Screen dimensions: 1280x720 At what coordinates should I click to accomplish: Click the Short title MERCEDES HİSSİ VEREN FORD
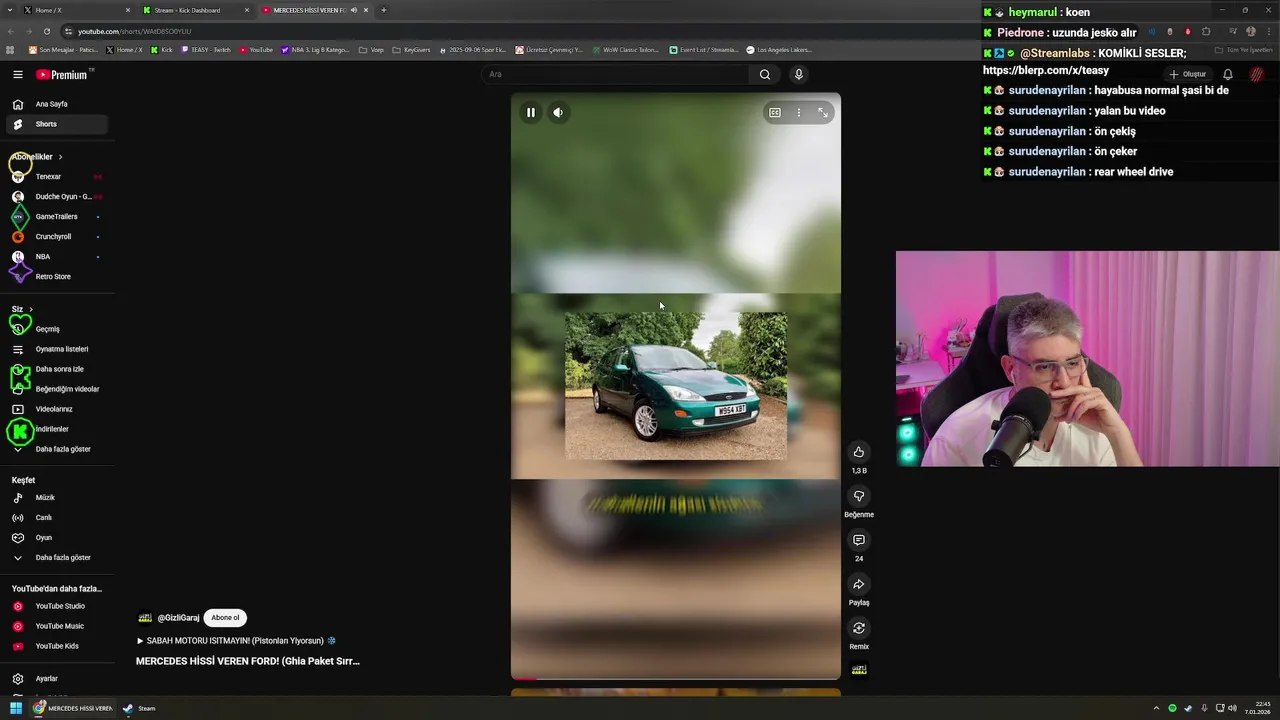248,661
